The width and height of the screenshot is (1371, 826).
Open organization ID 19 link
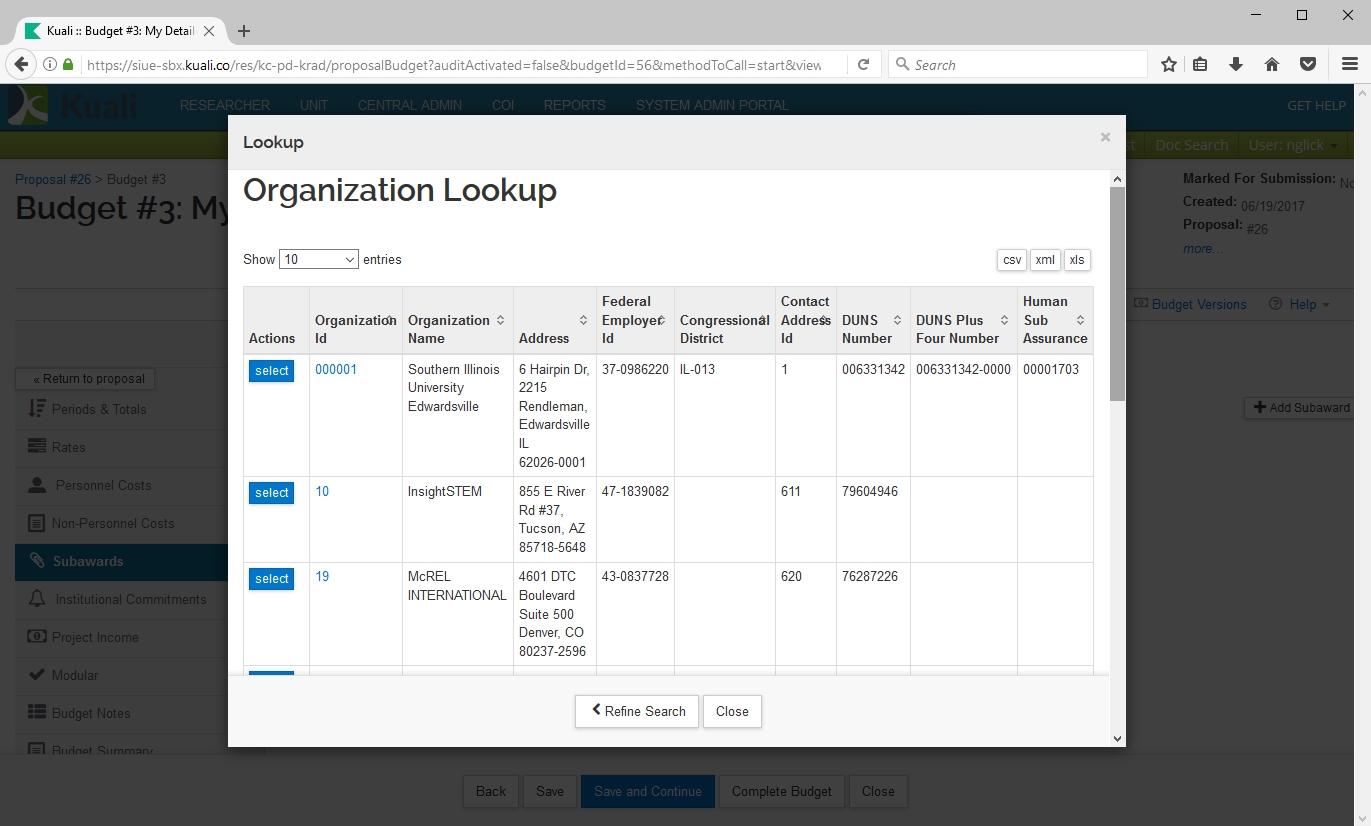click(322, 577)
